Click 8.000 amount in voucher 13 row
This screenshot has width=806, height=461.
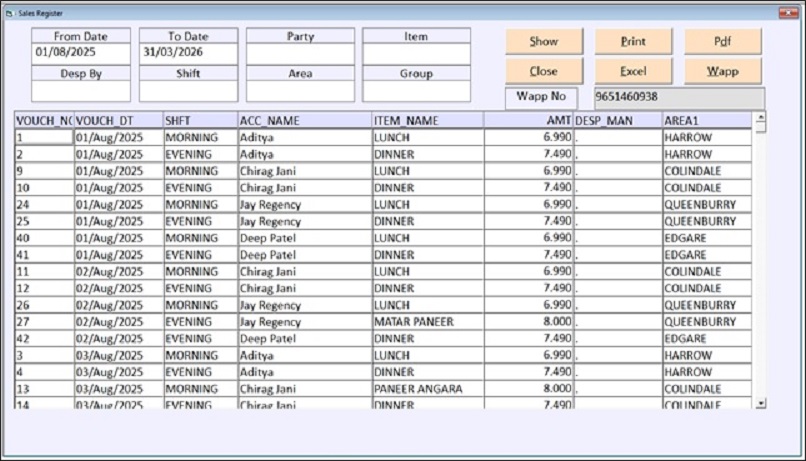pos(528,389)
